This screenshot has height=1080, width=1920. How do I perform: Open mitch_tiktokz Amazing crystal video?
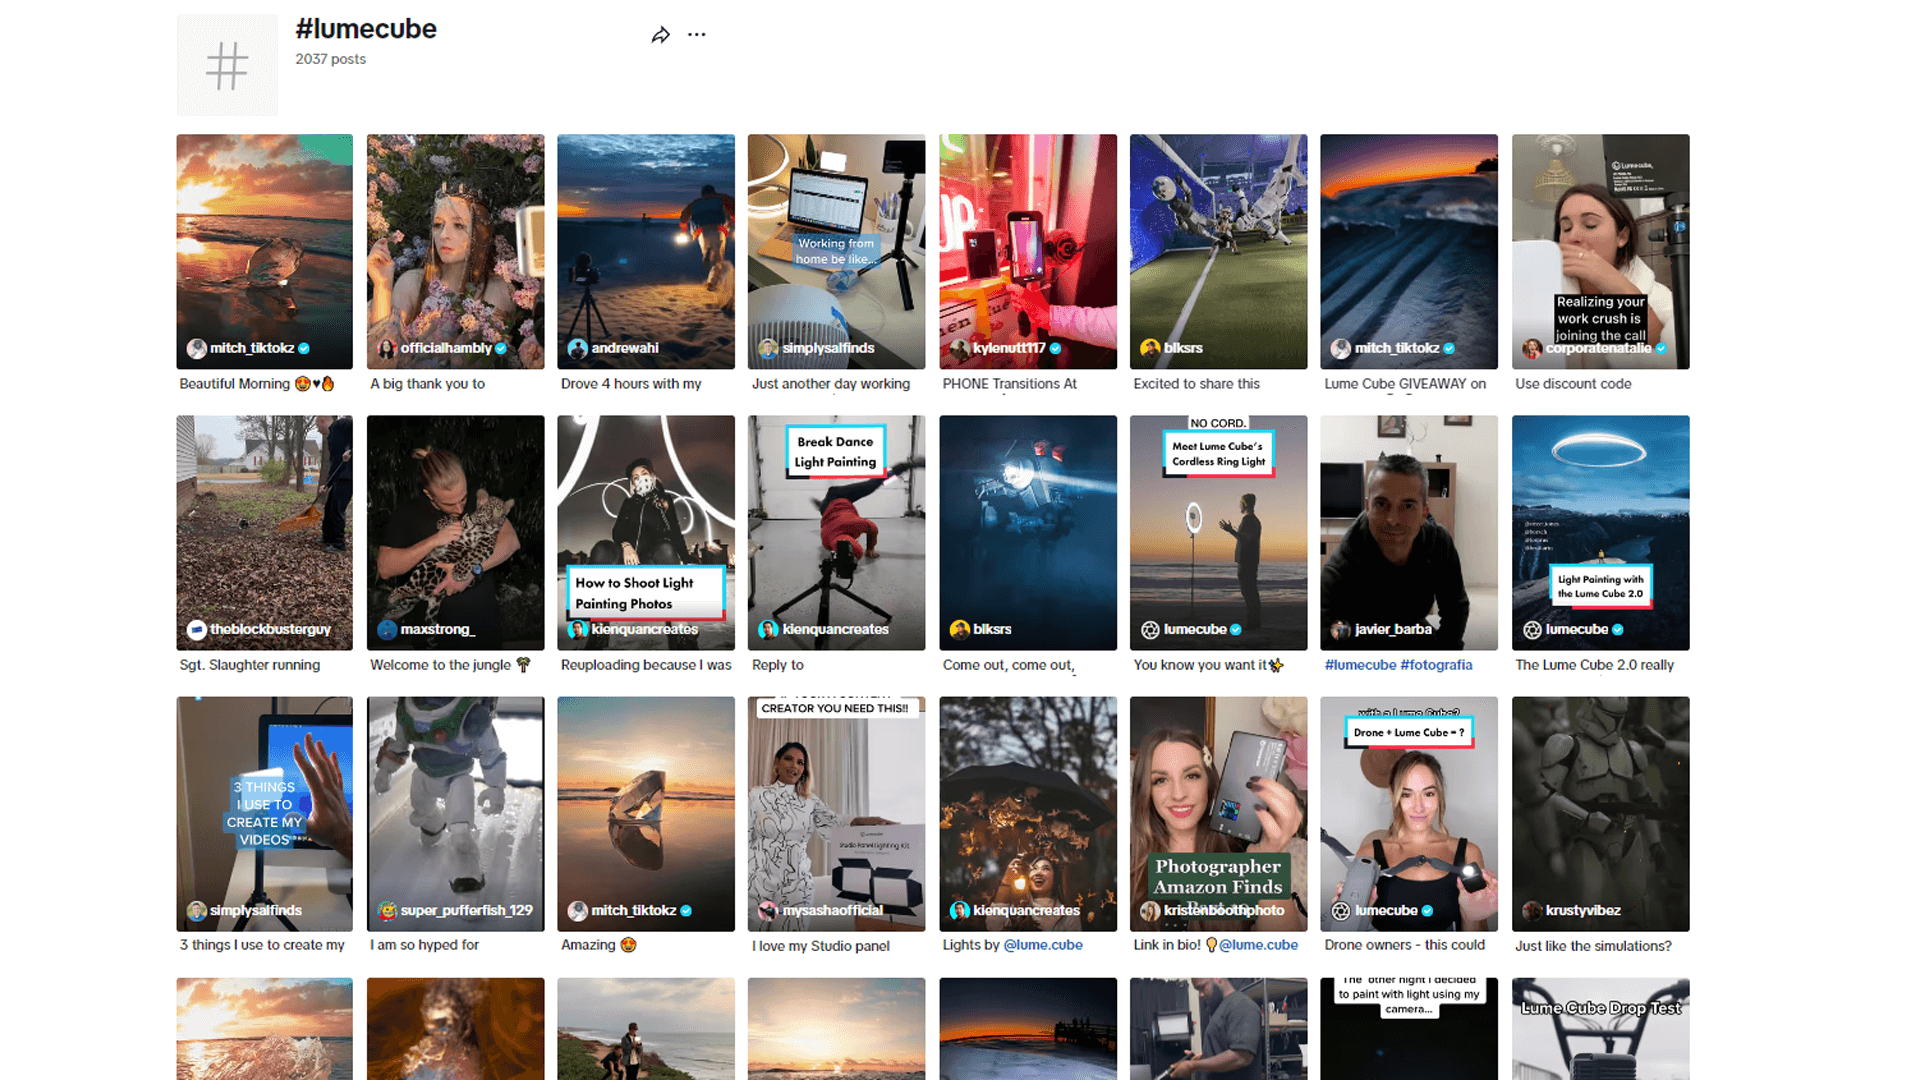tap(646, 814)
